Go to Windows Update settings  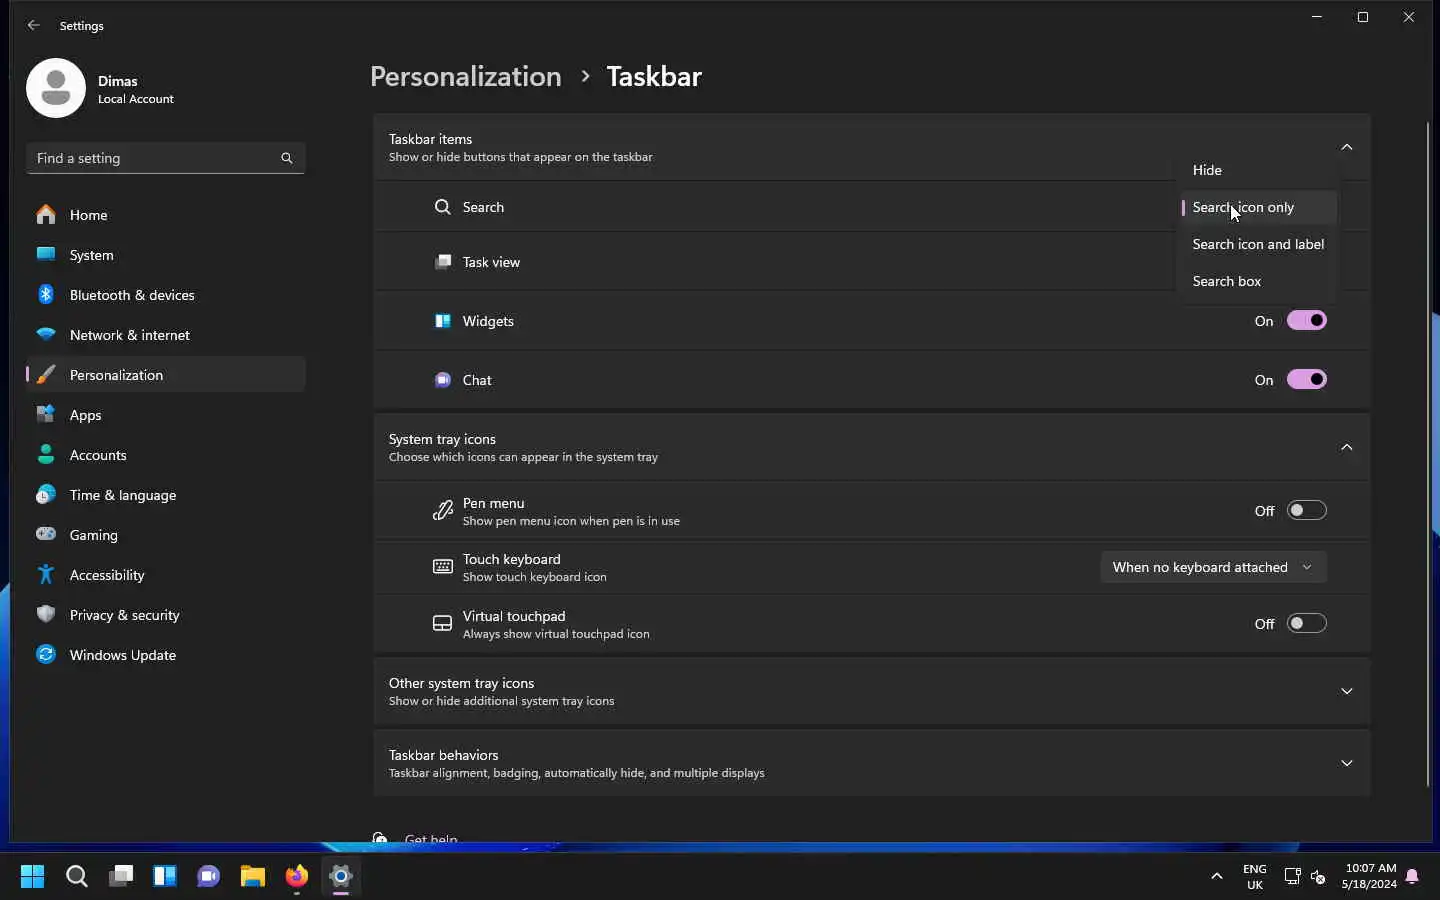coord(123,655)
